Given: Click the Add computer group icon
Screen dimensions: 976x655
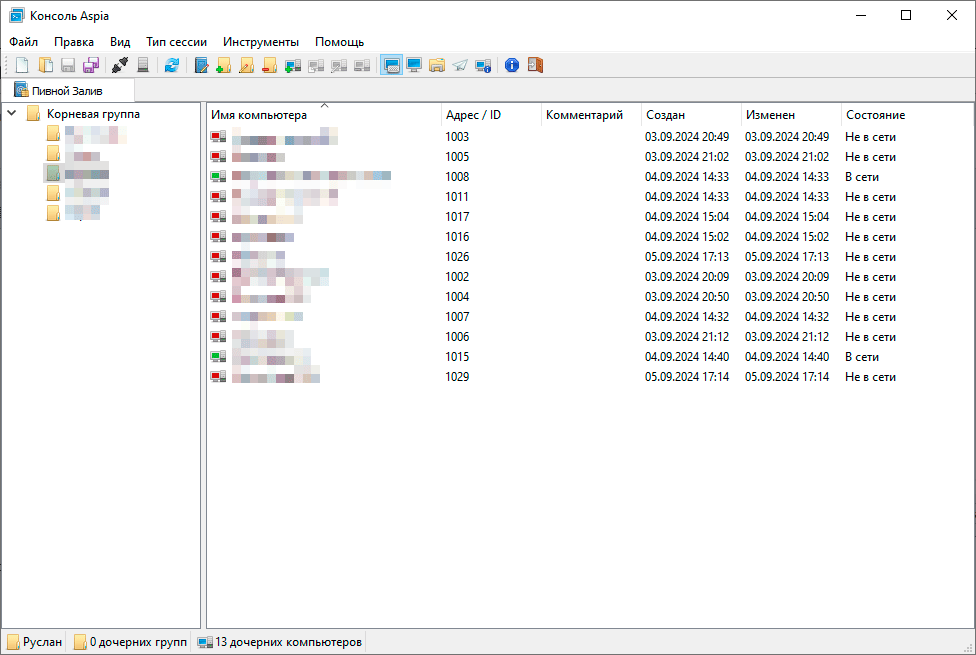Looking at the screenshot, I should tap(223, 66).
